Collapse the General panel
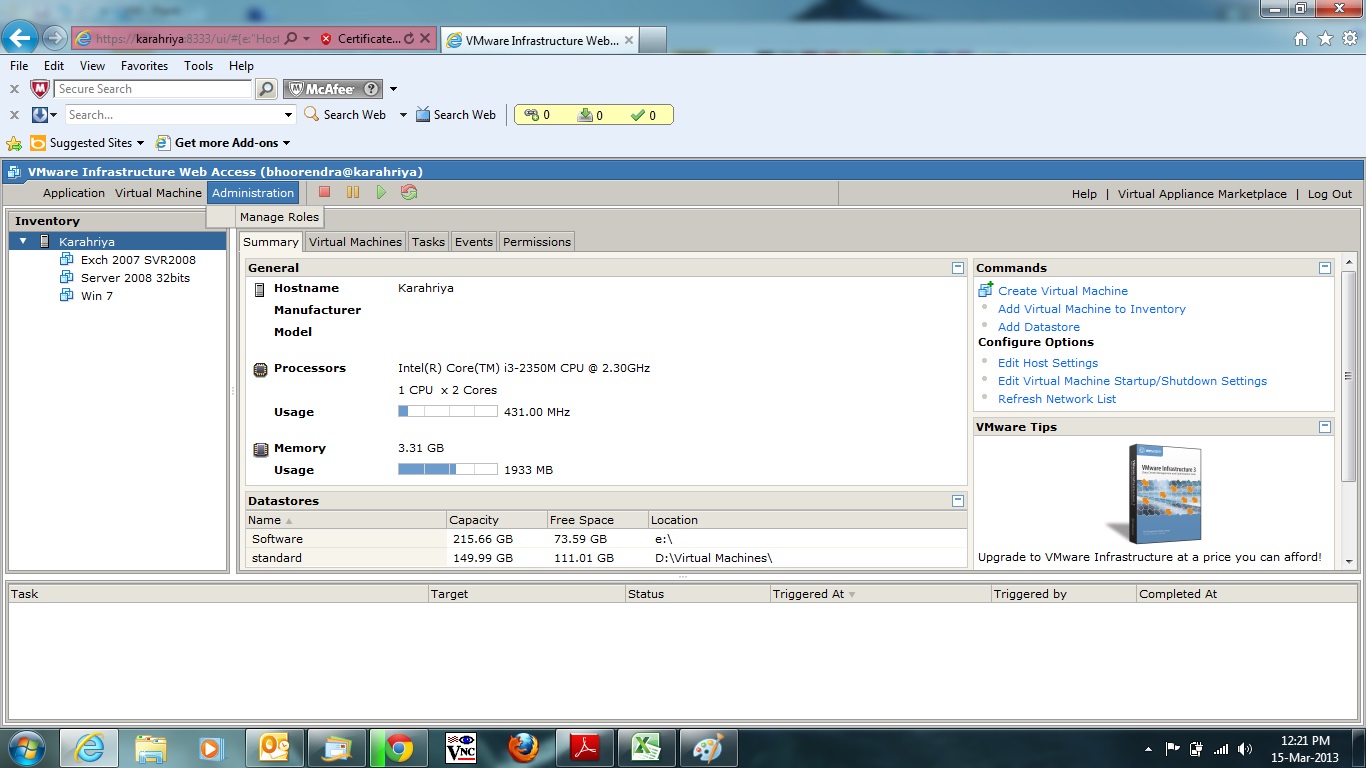Screen dimensions: 1366x768 [x=958, y=268]
